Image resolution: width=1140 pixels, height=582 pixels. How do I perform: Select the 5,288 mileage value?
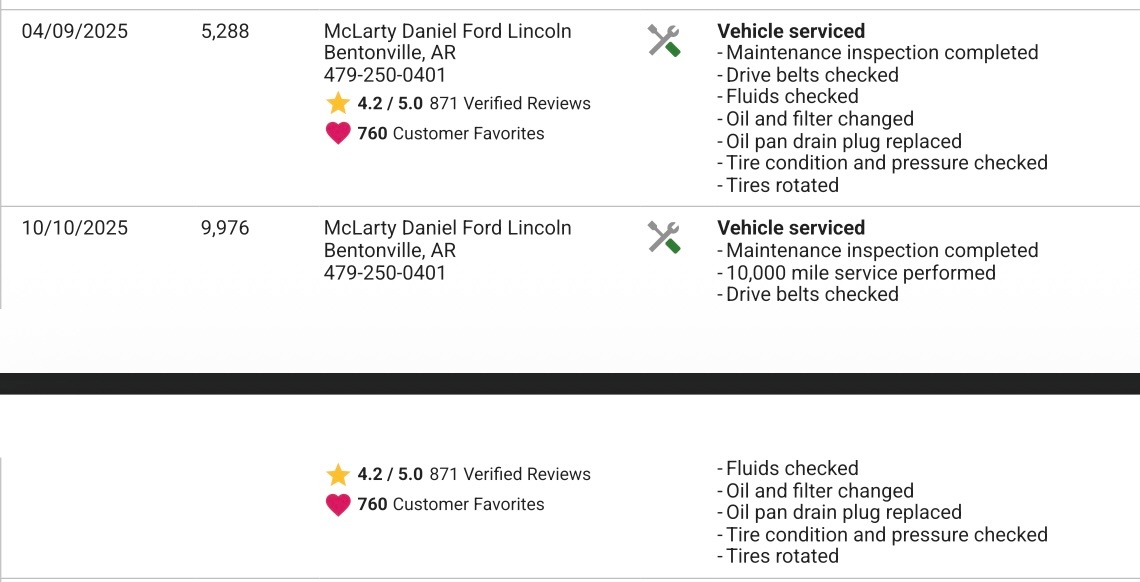pos(225,31)
